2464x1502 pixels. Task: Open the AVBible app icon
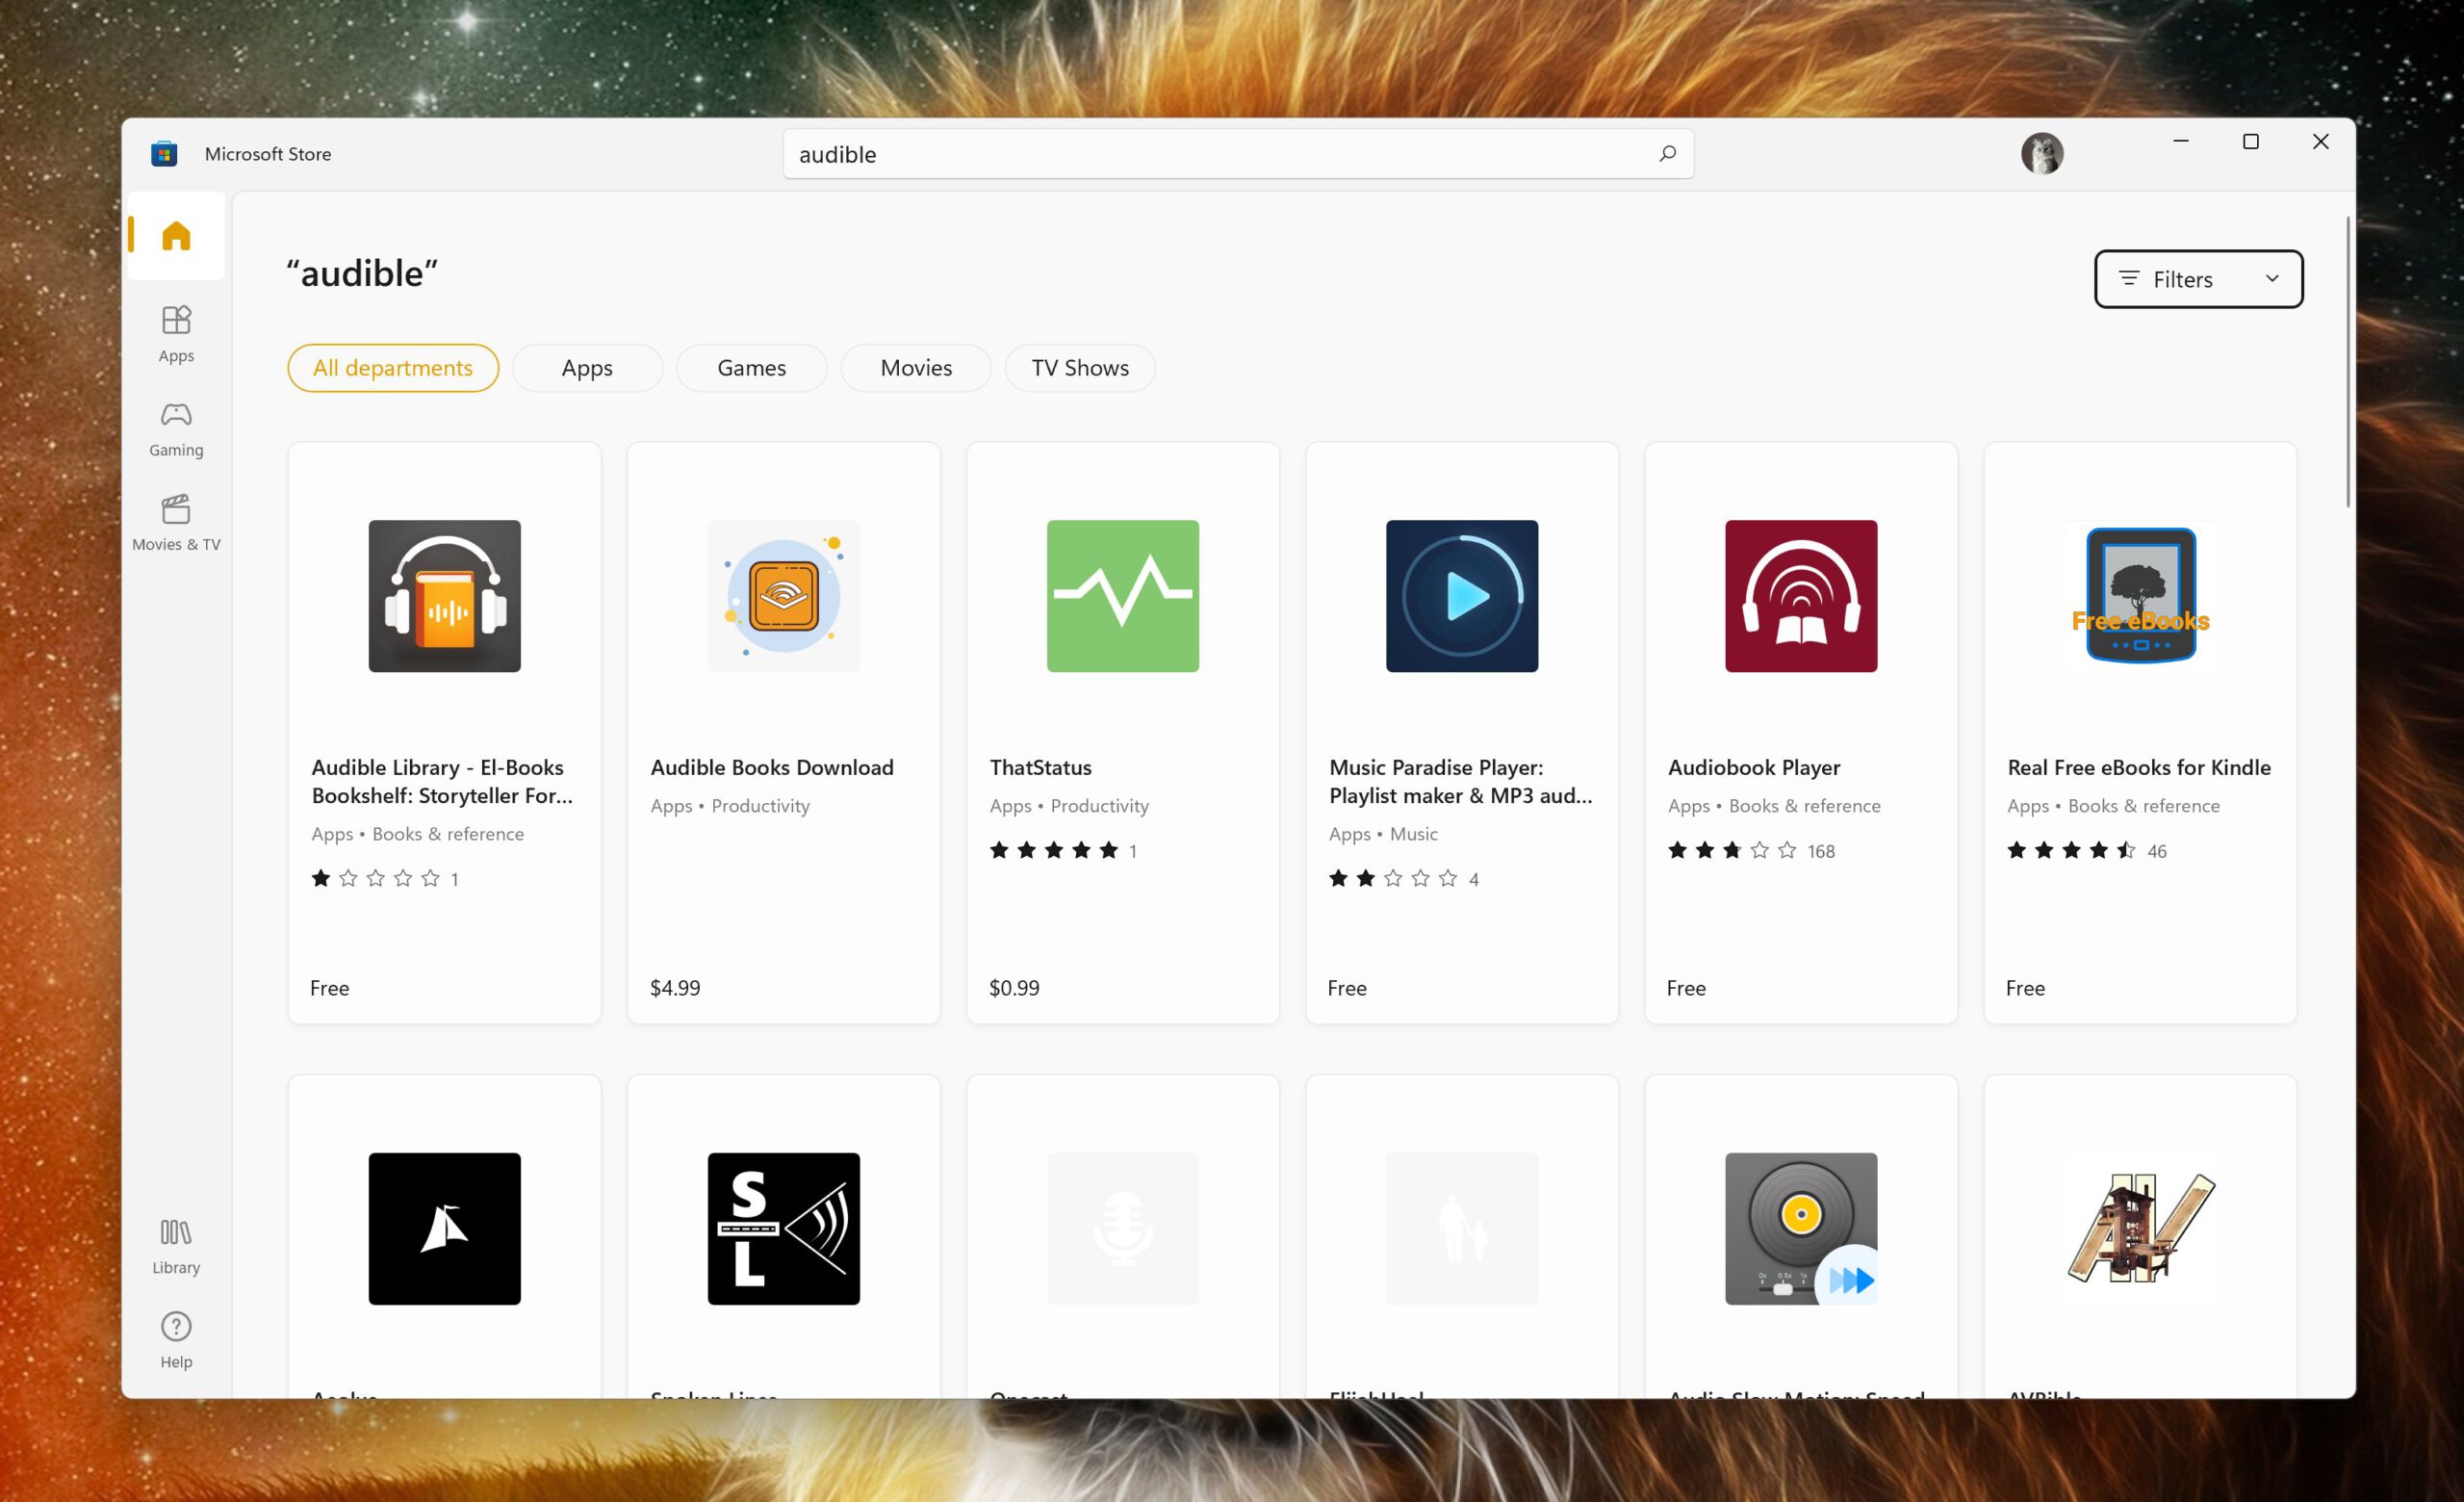[x=2140, y=1229]
